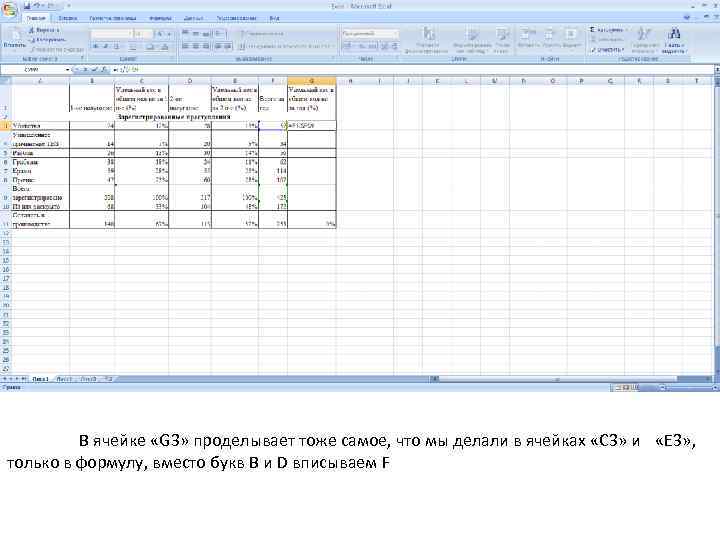Click the zoom slider in status bar
This screenshot has height=540, width=720.
pyautogui.click(x=687, y=388)
